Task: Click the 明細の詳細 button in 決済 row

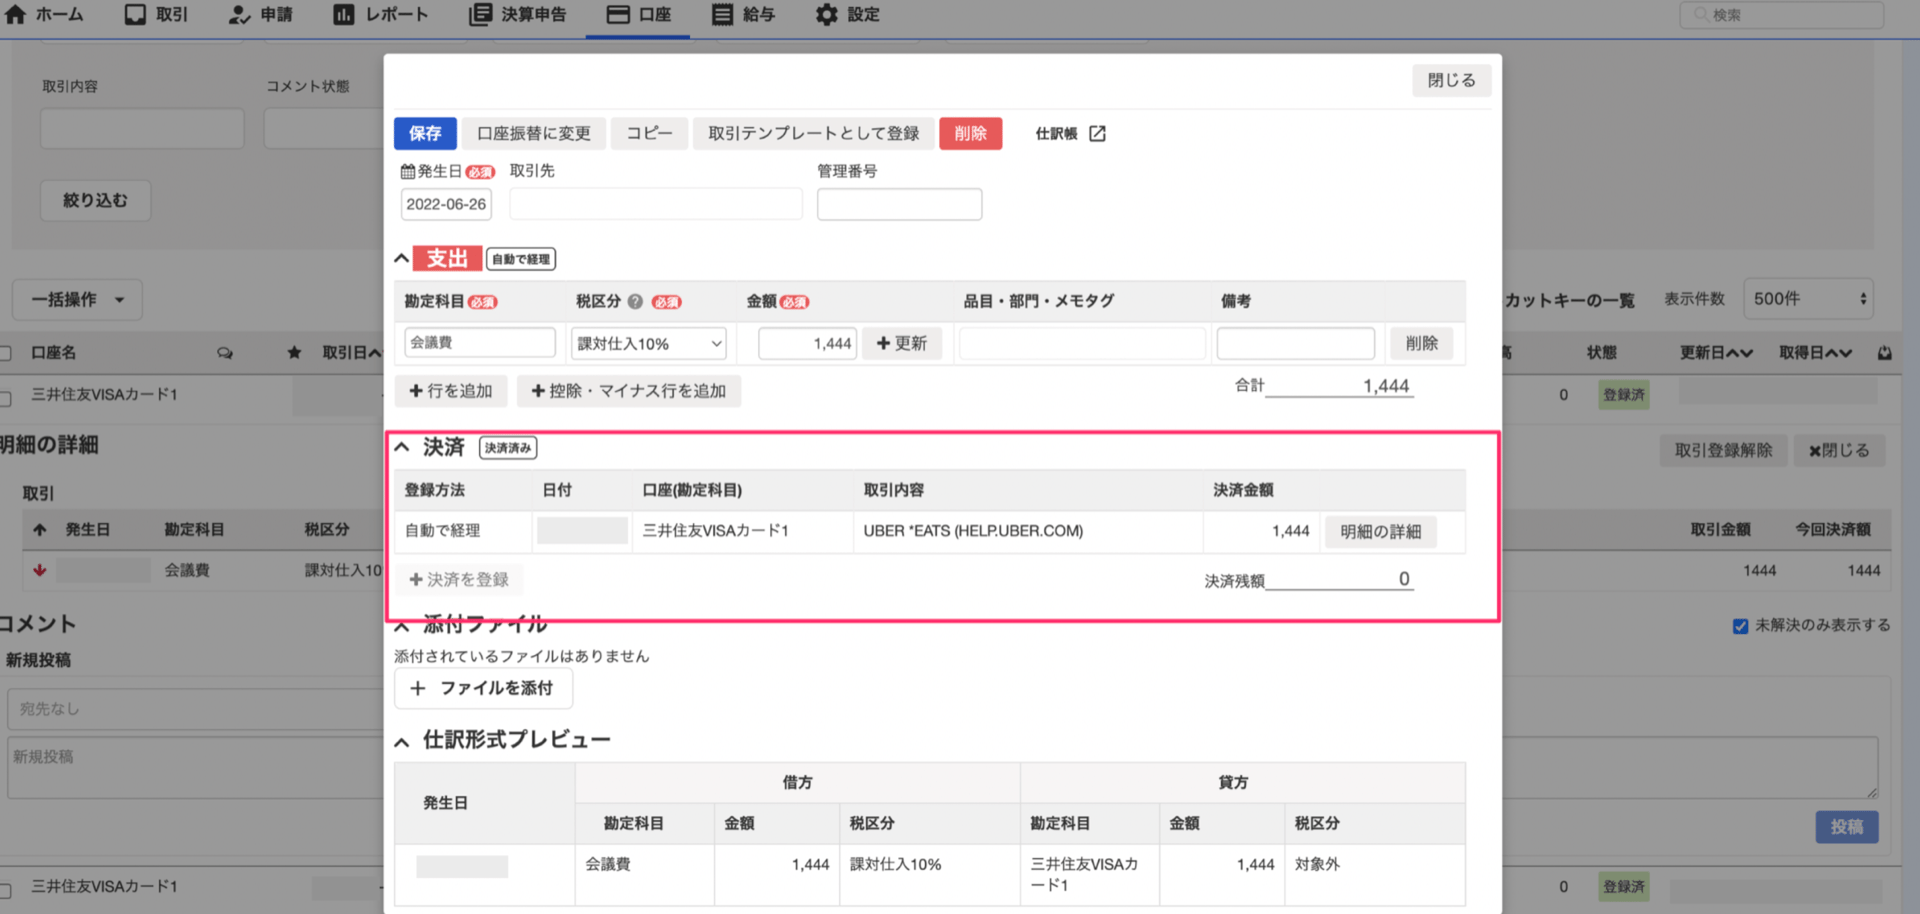Action: point(1380,531)
